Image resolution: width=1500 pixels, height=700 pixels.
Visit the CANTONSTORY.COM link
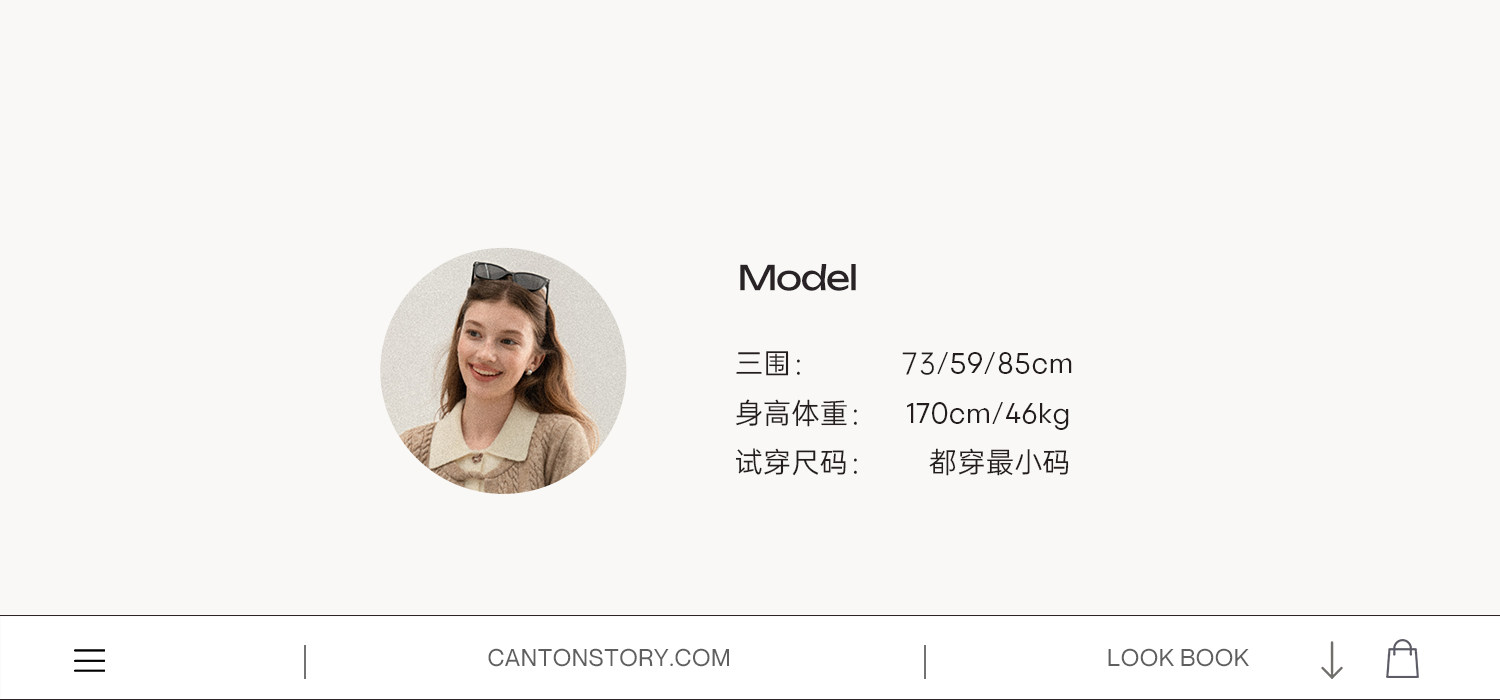(608, 658)
